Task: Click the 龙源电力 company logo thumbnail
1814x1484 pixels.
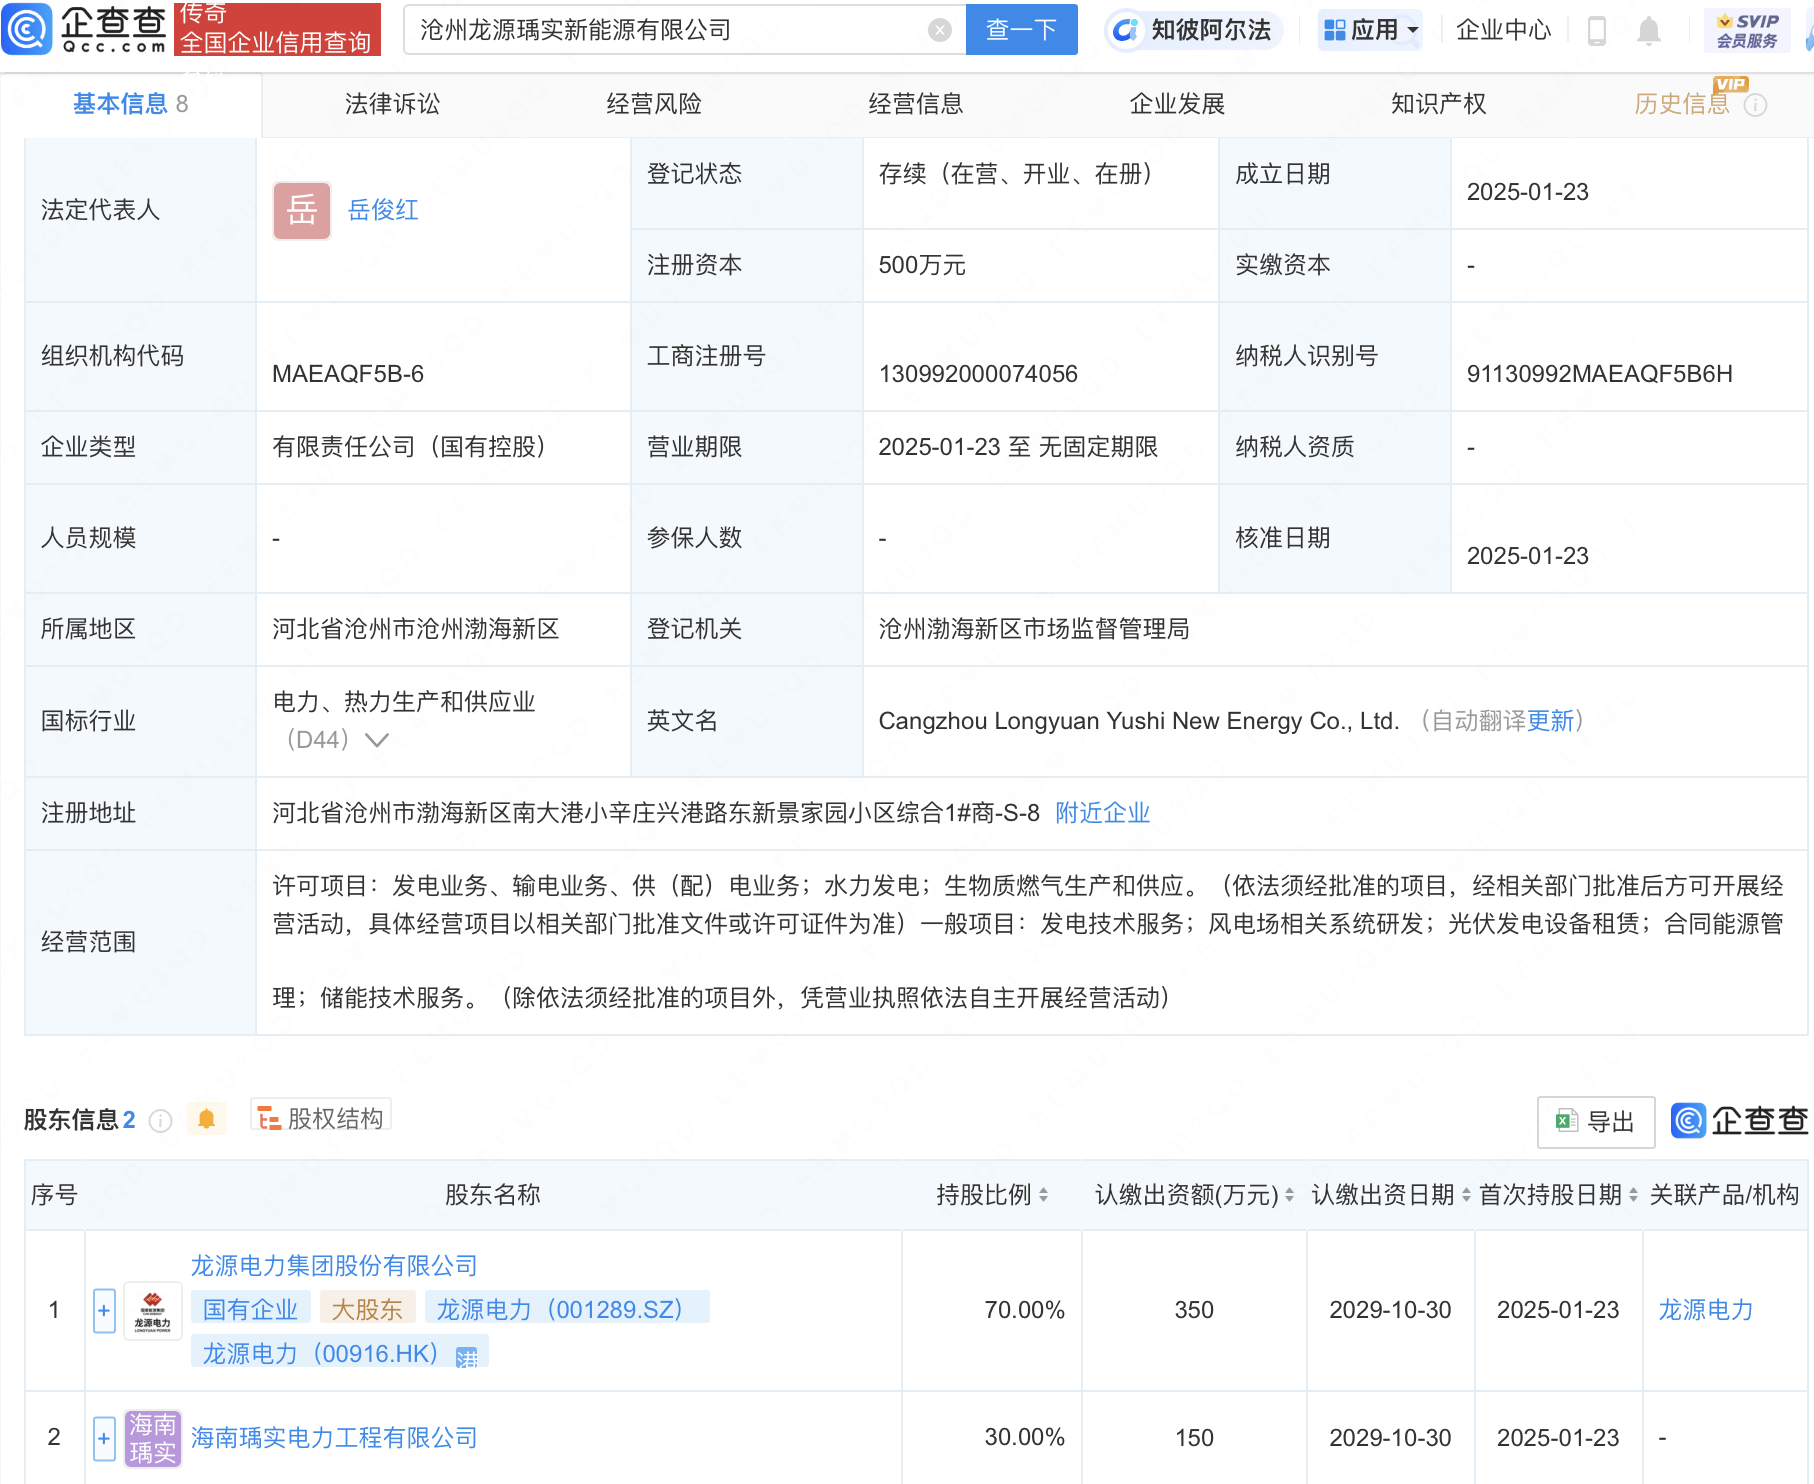Action: tap(152, 1311)
